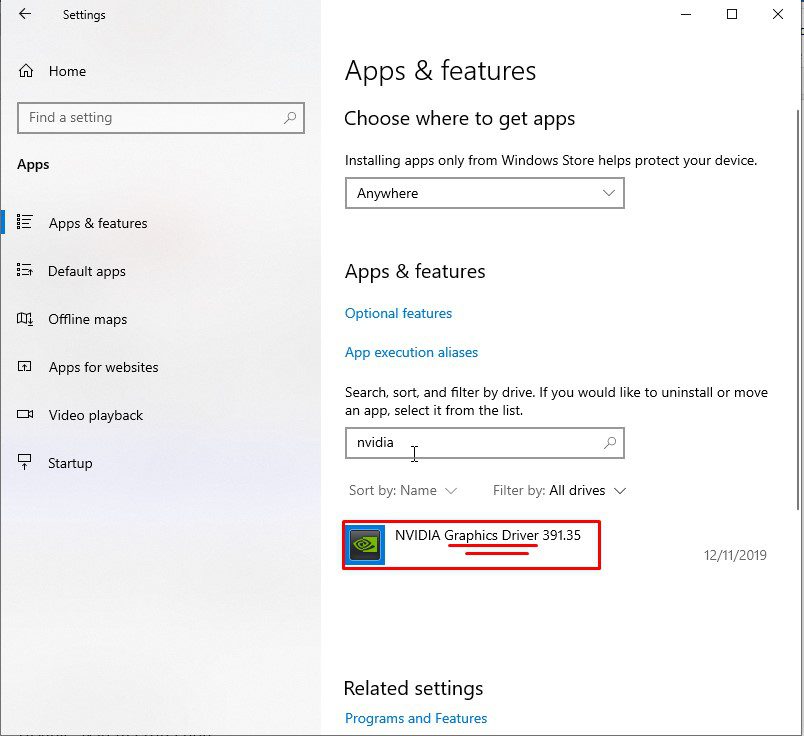Click the nvidia app search field
This screenshot has width=804, height=736.
click(485, 443)
